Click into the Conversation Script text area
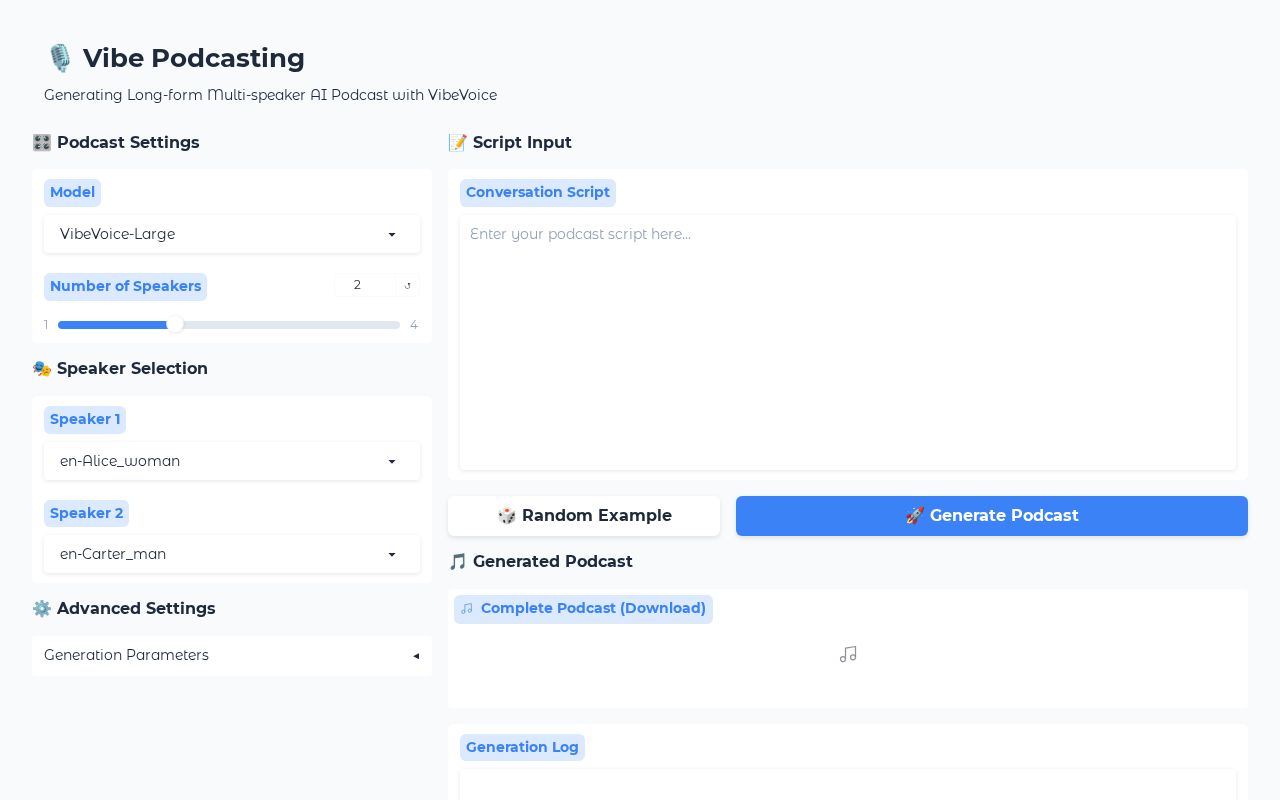Image resolution: width=1280 pixels, height=800 pixels. coord(848,342)
